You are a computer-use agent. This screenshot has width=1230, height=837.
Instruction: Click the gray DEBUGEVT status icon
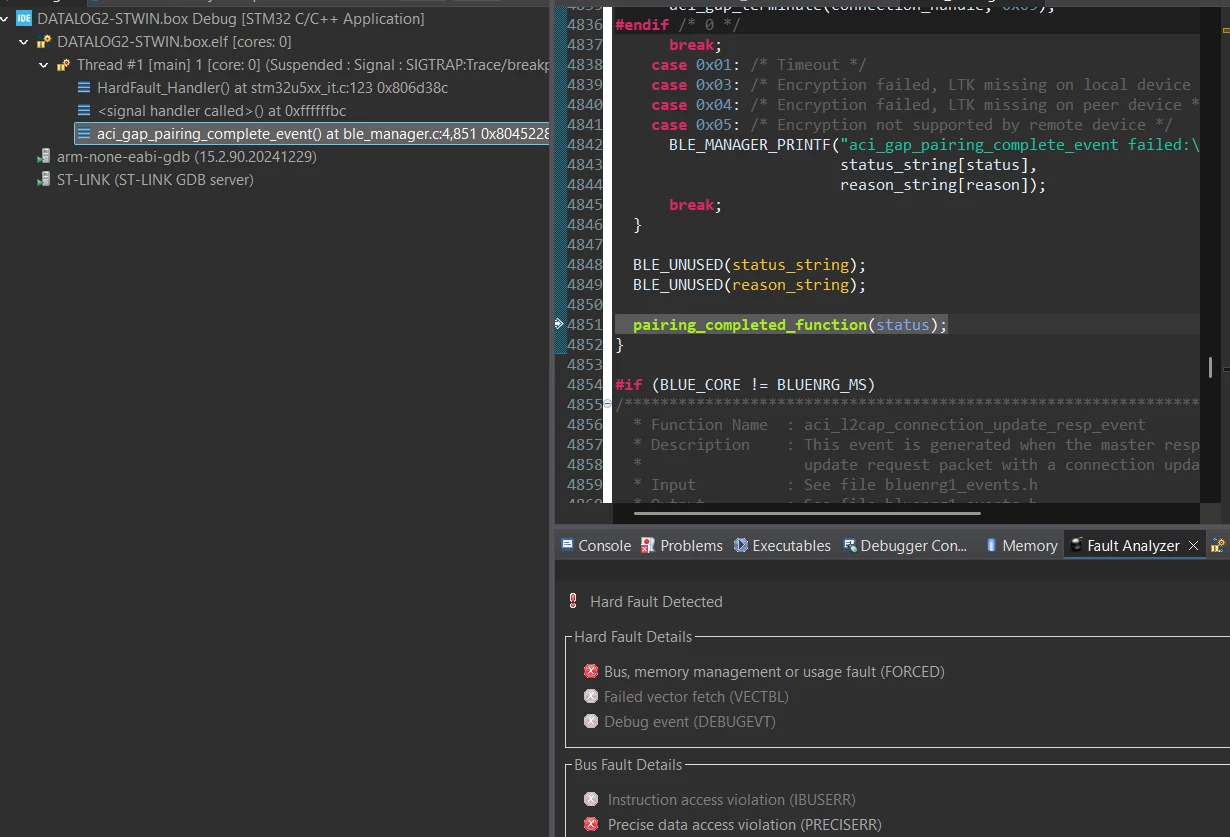pyautogui.click(x=591, y=722)
